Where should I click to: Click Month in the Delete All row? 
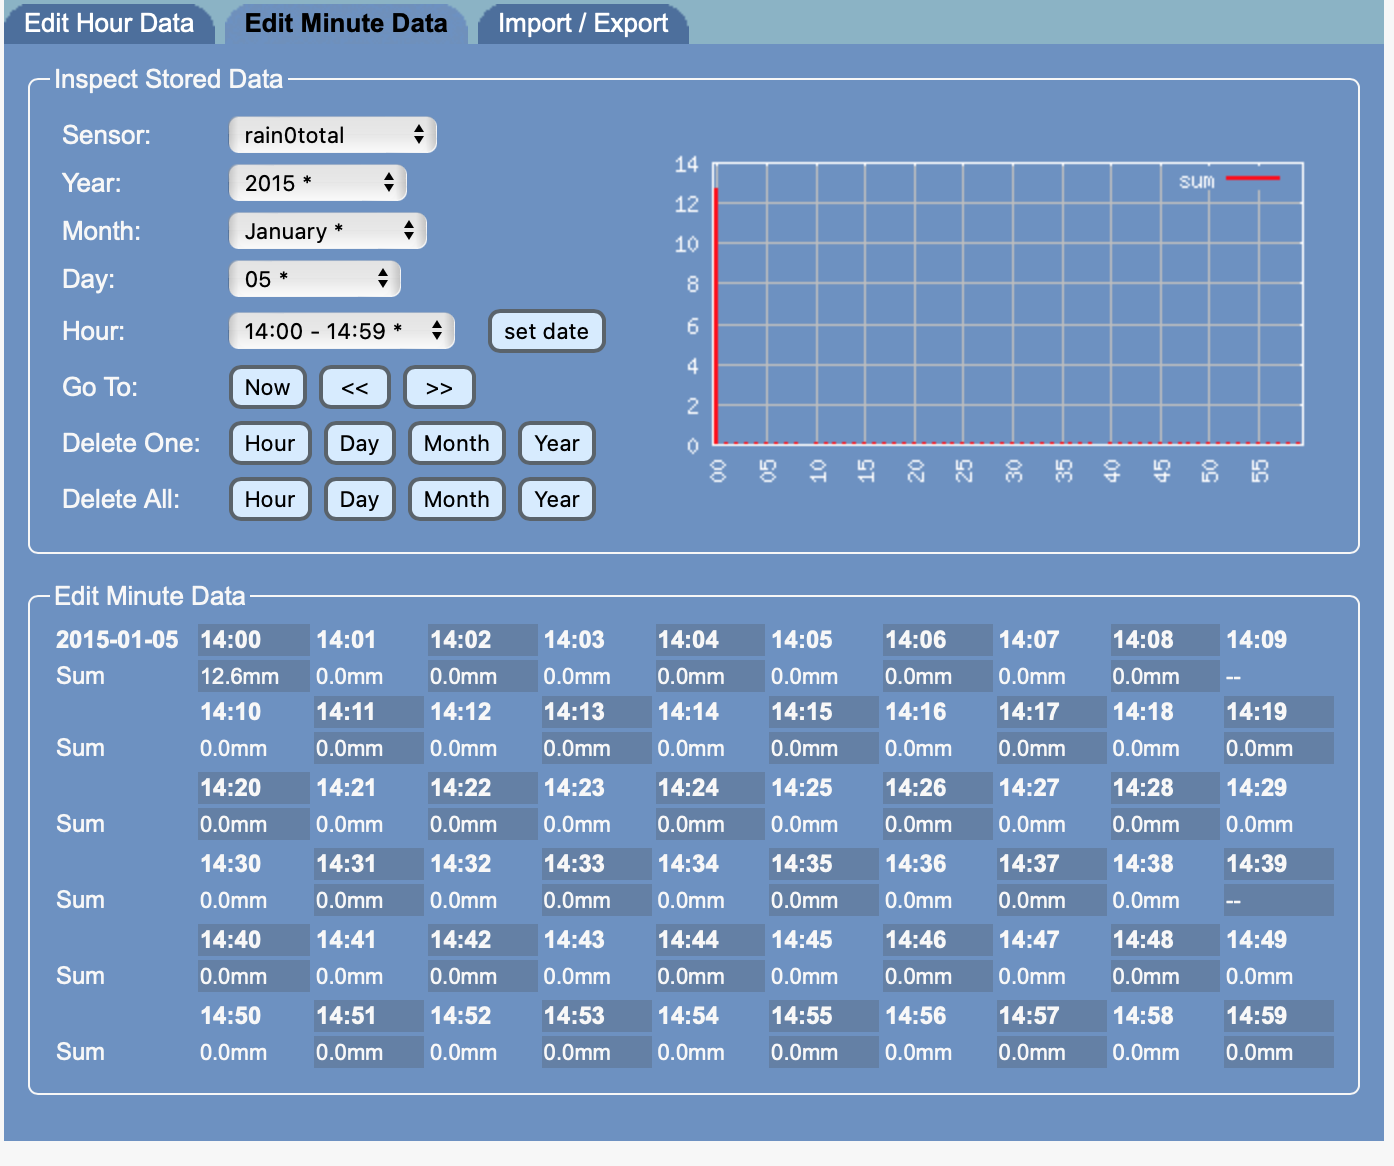pyautogui.click(x=456, y=499)
